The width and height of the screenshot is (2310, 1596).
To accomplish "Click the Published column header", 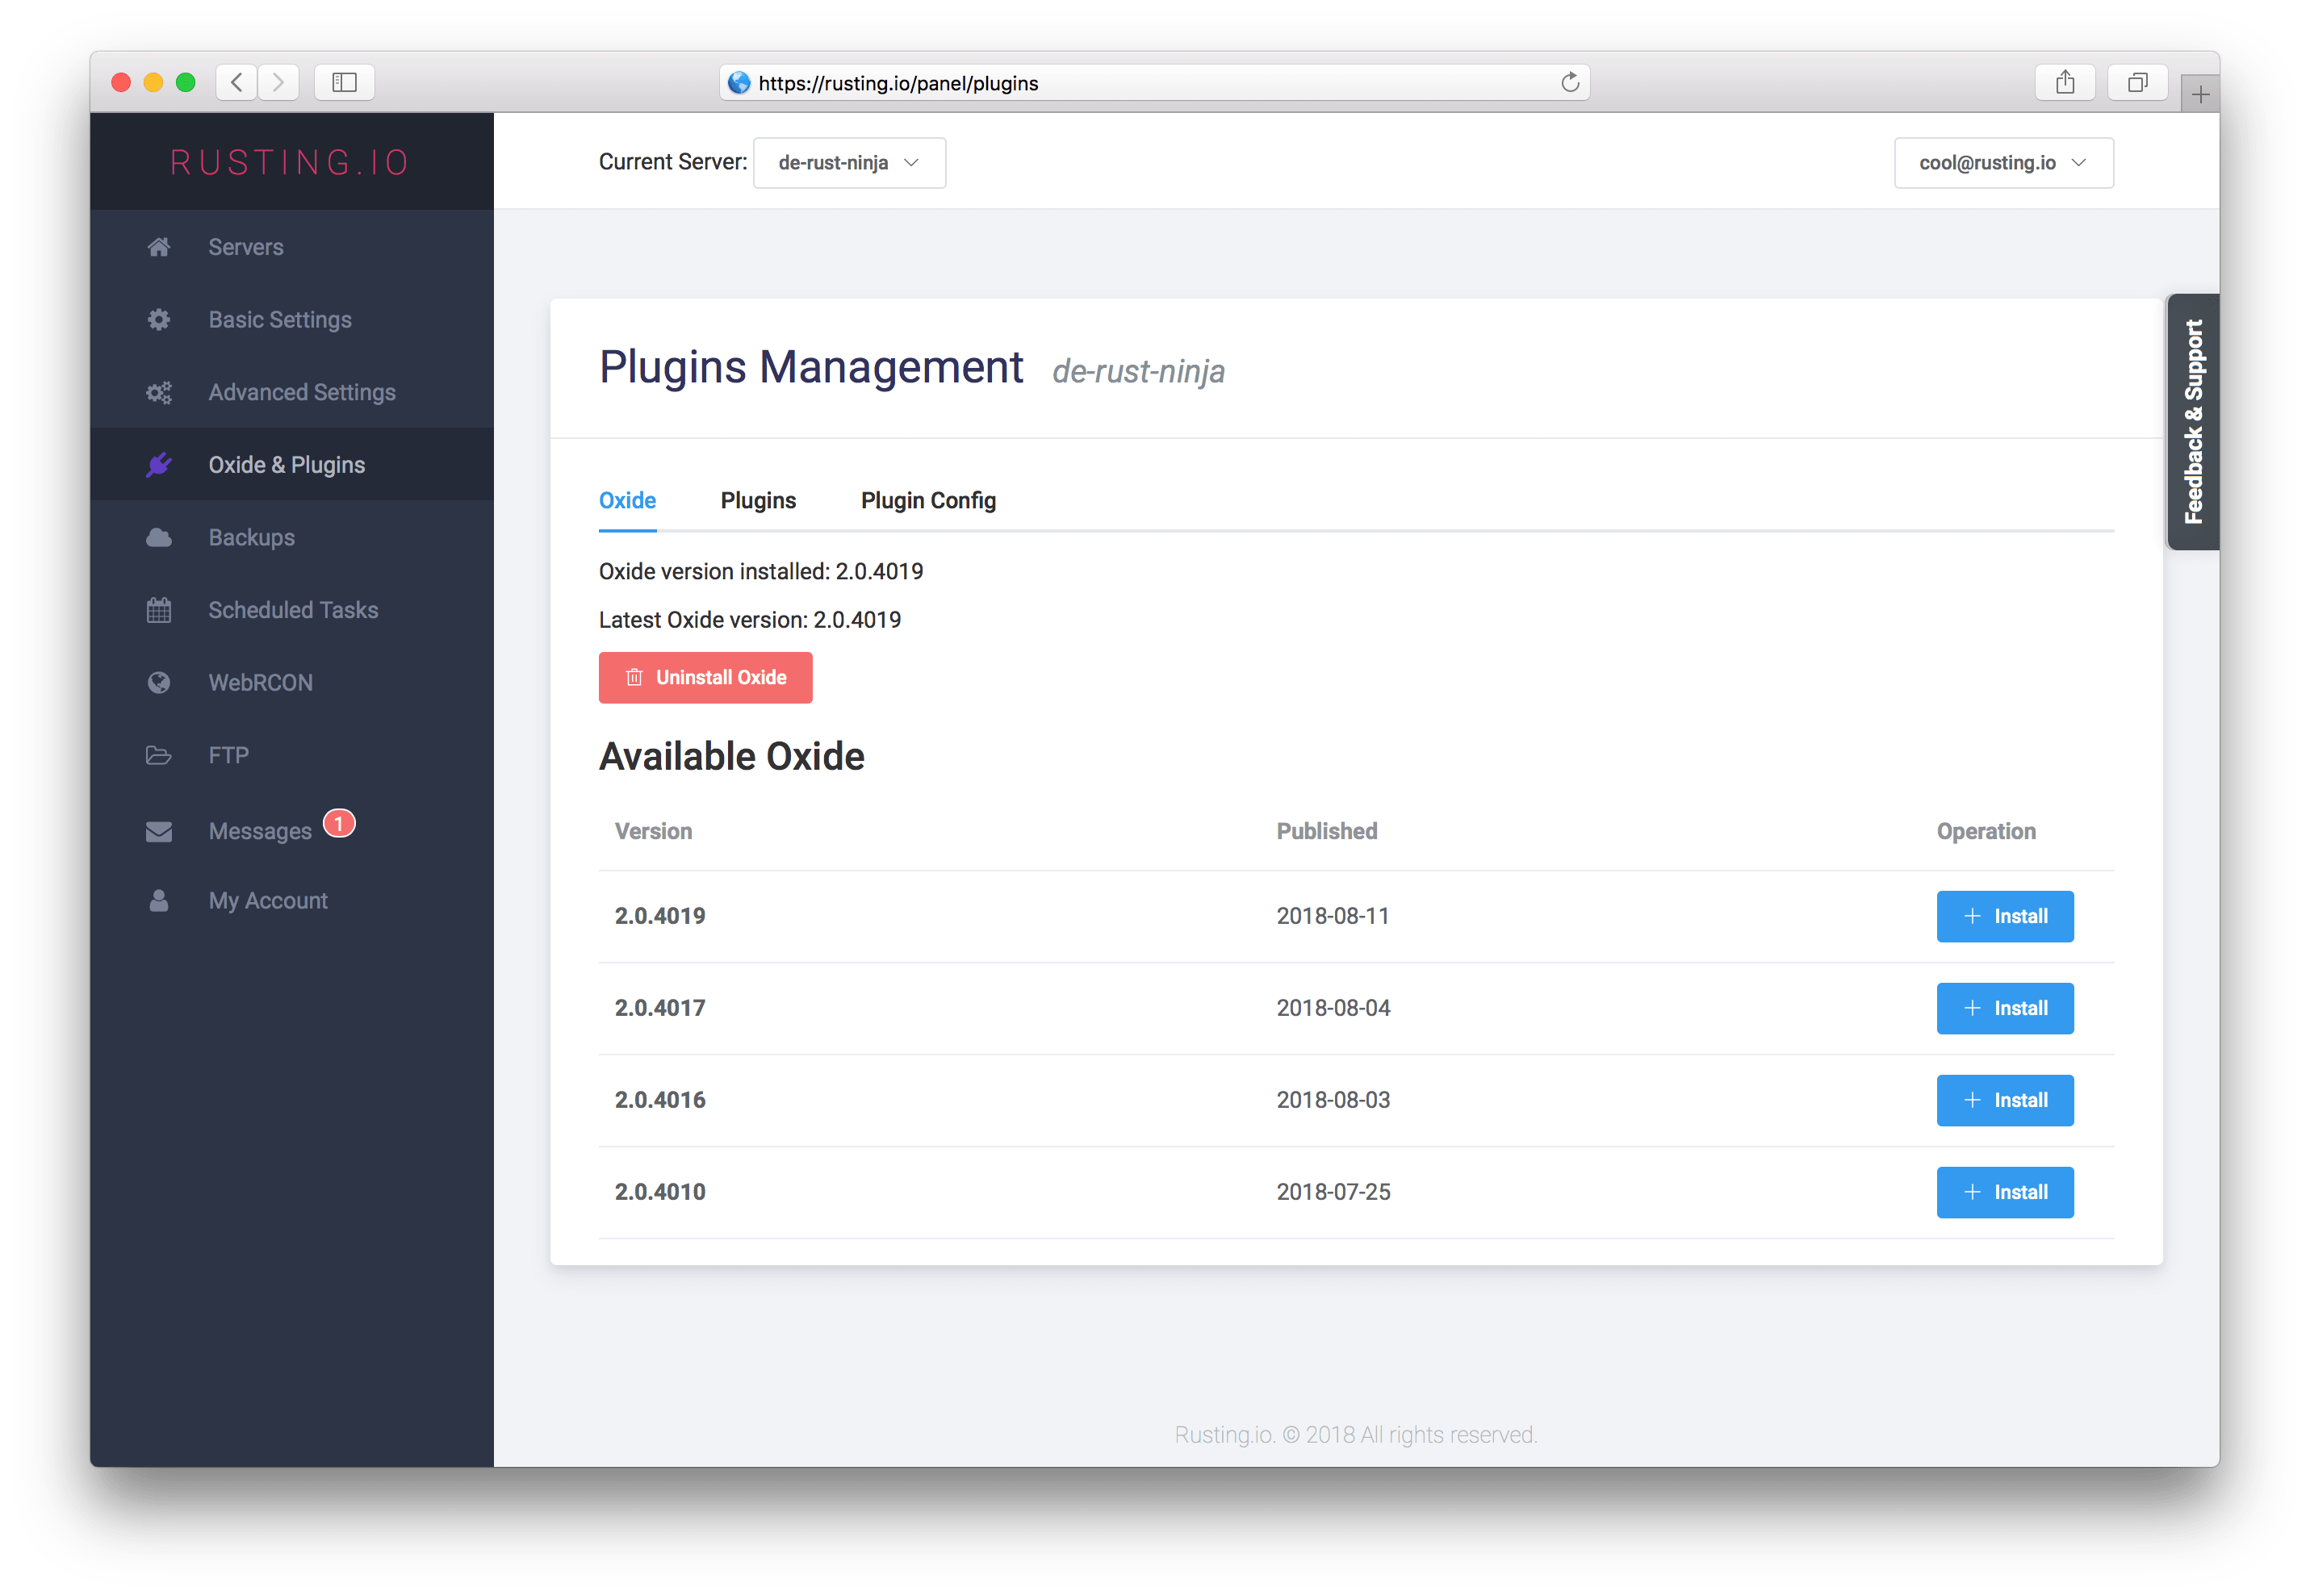I will click(x=1326, y=832).
